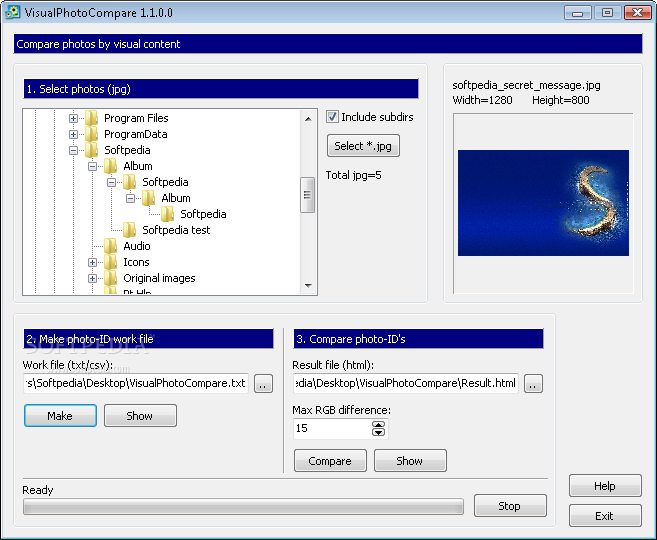Screen dimensions: 657x540
Task: Click the innermost Softpedia folder icon
Action: point(168,214)
